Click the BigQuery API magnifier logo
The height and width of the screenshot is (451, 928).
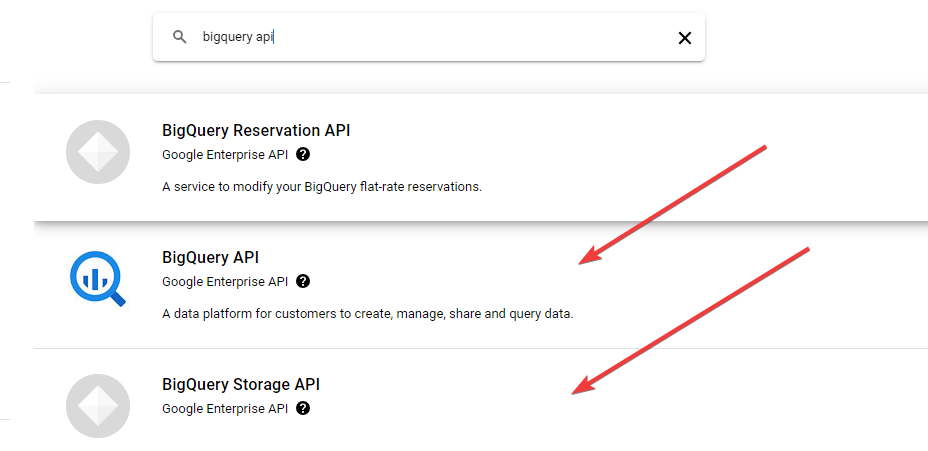click(98, 279)
